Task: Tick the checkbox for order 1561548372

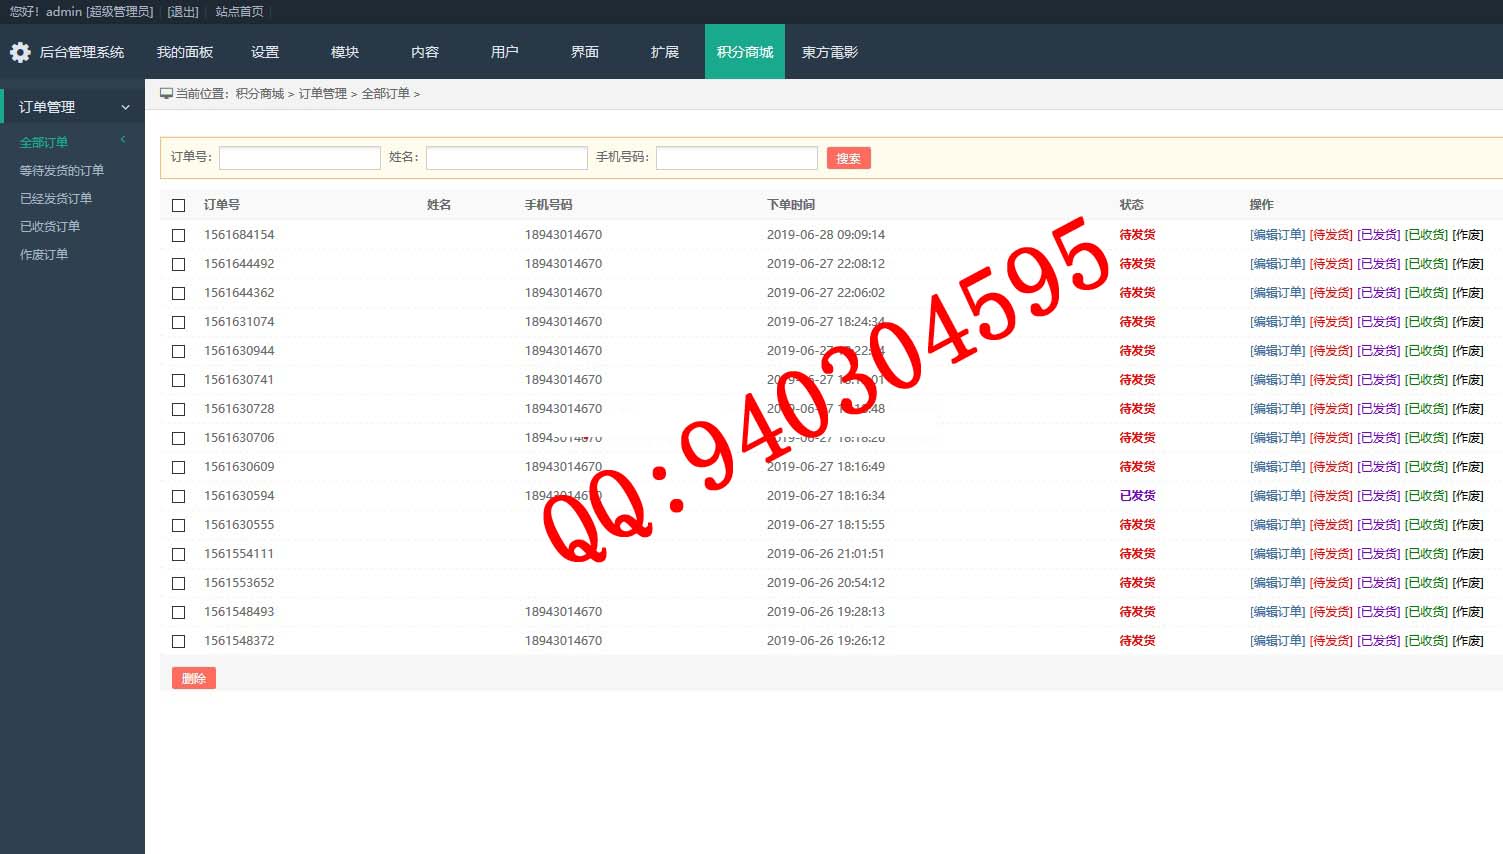Action: 179,641
